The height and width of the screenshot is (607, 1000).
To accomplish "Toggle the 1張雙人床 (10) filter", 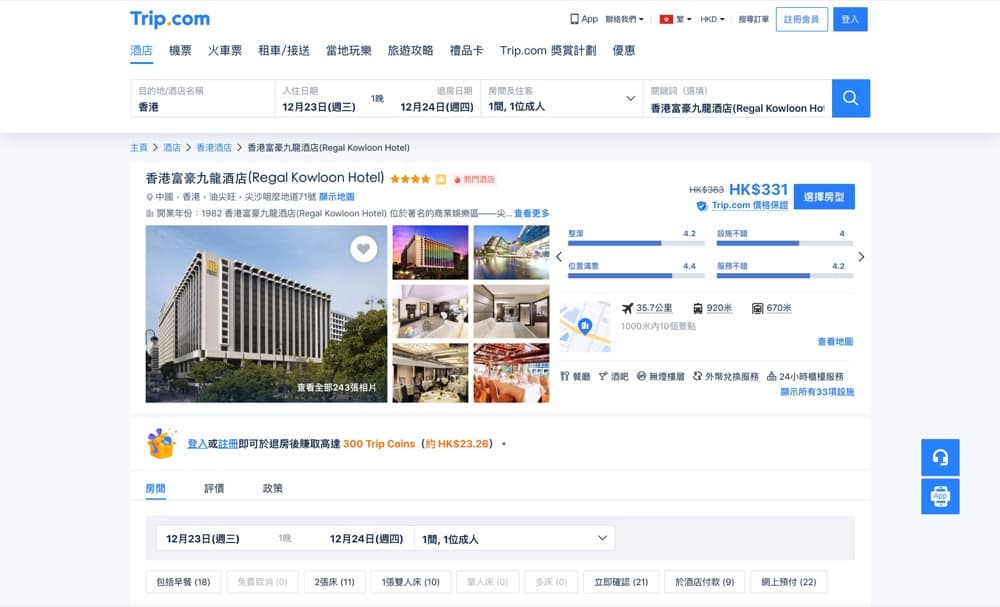I will point(411,582).
